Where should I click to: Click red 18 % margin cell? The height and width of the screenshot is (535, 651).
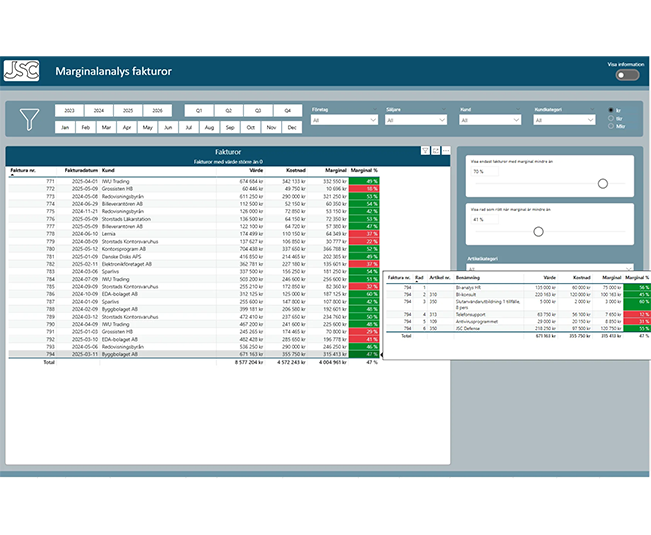click(364, 189)
